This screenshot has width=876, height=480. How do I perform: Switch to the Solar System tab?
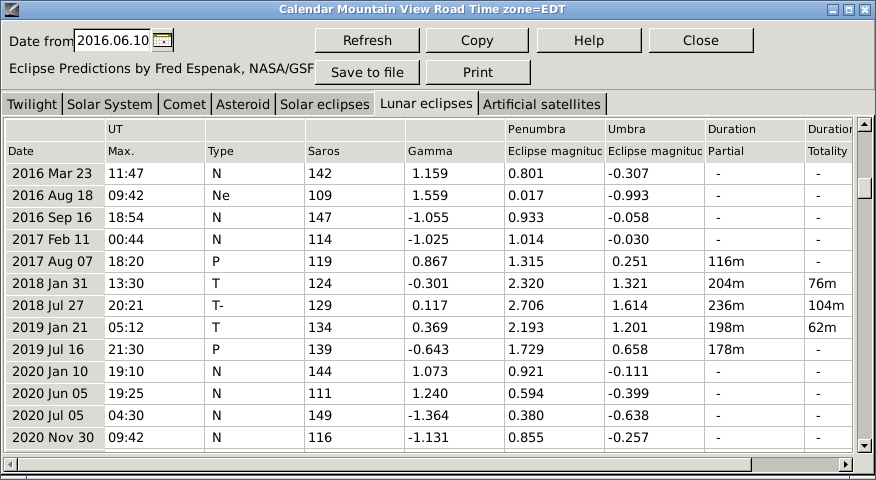[x=110, y=104]
